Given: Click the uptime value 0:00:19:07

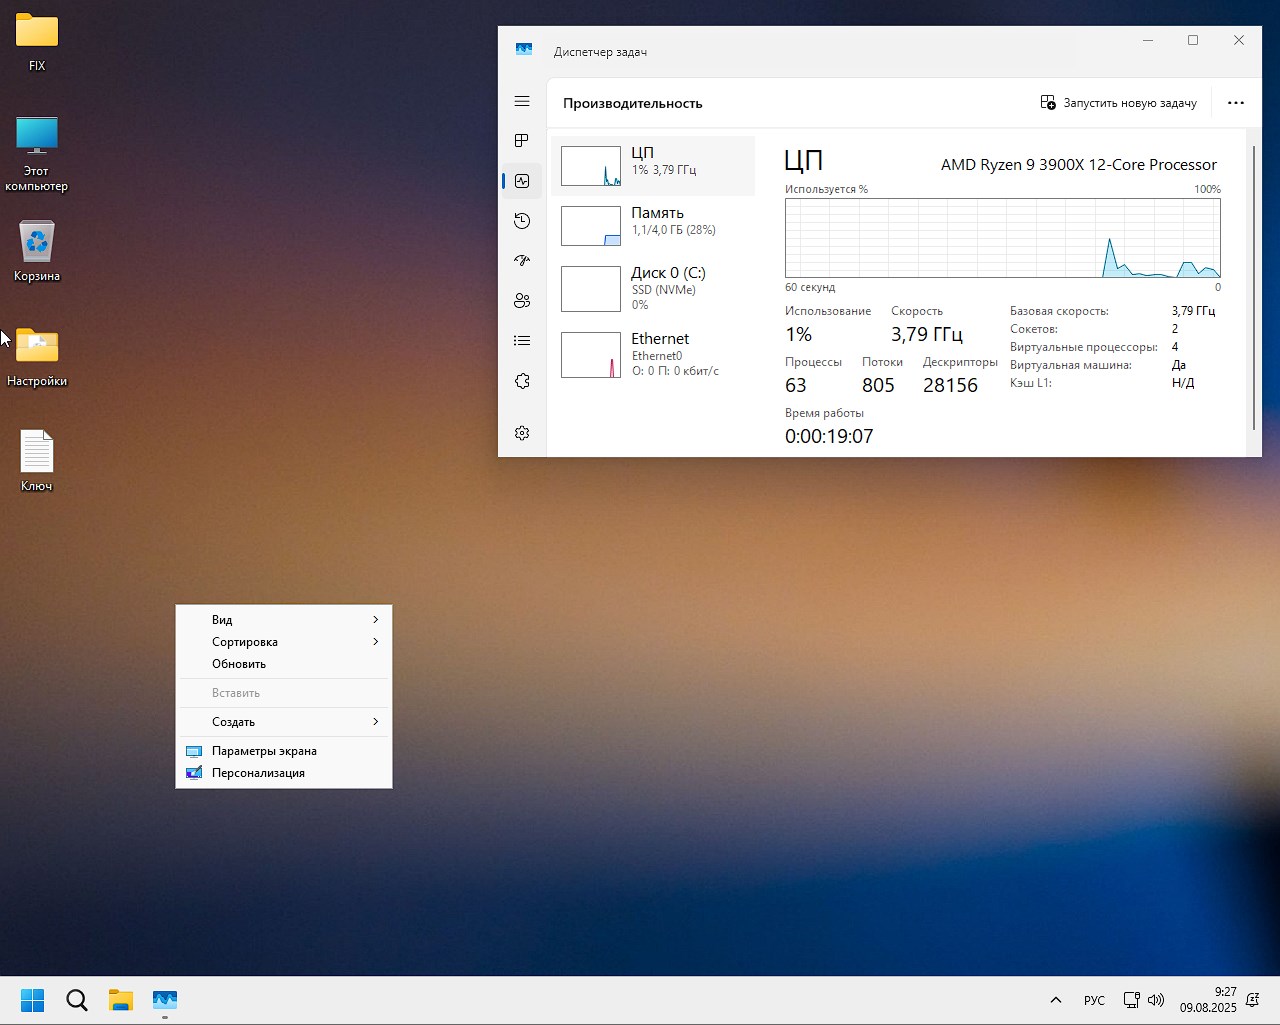Looking at the screenshot, I should coord(829,437).
